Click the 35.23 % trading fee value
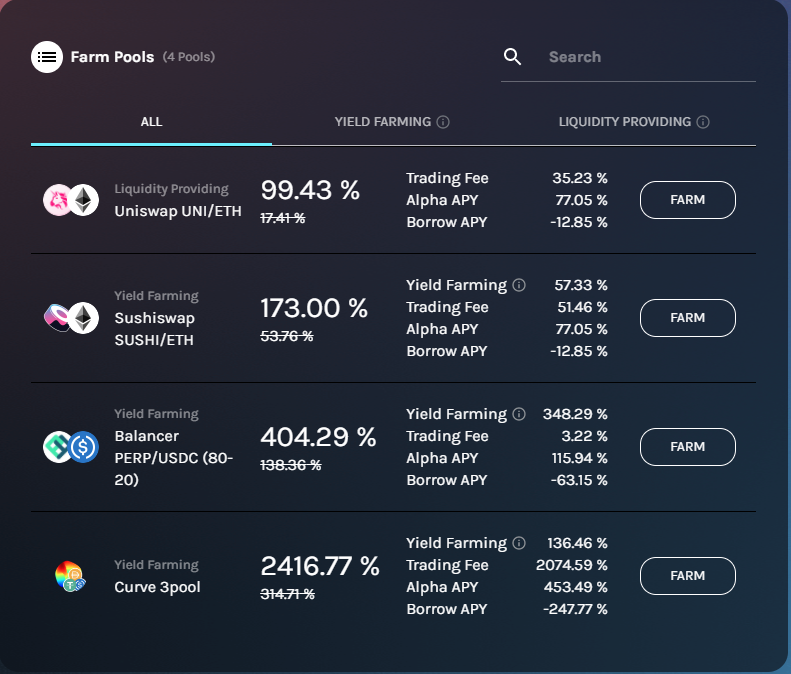791x674 pixels. click(580, 178)
